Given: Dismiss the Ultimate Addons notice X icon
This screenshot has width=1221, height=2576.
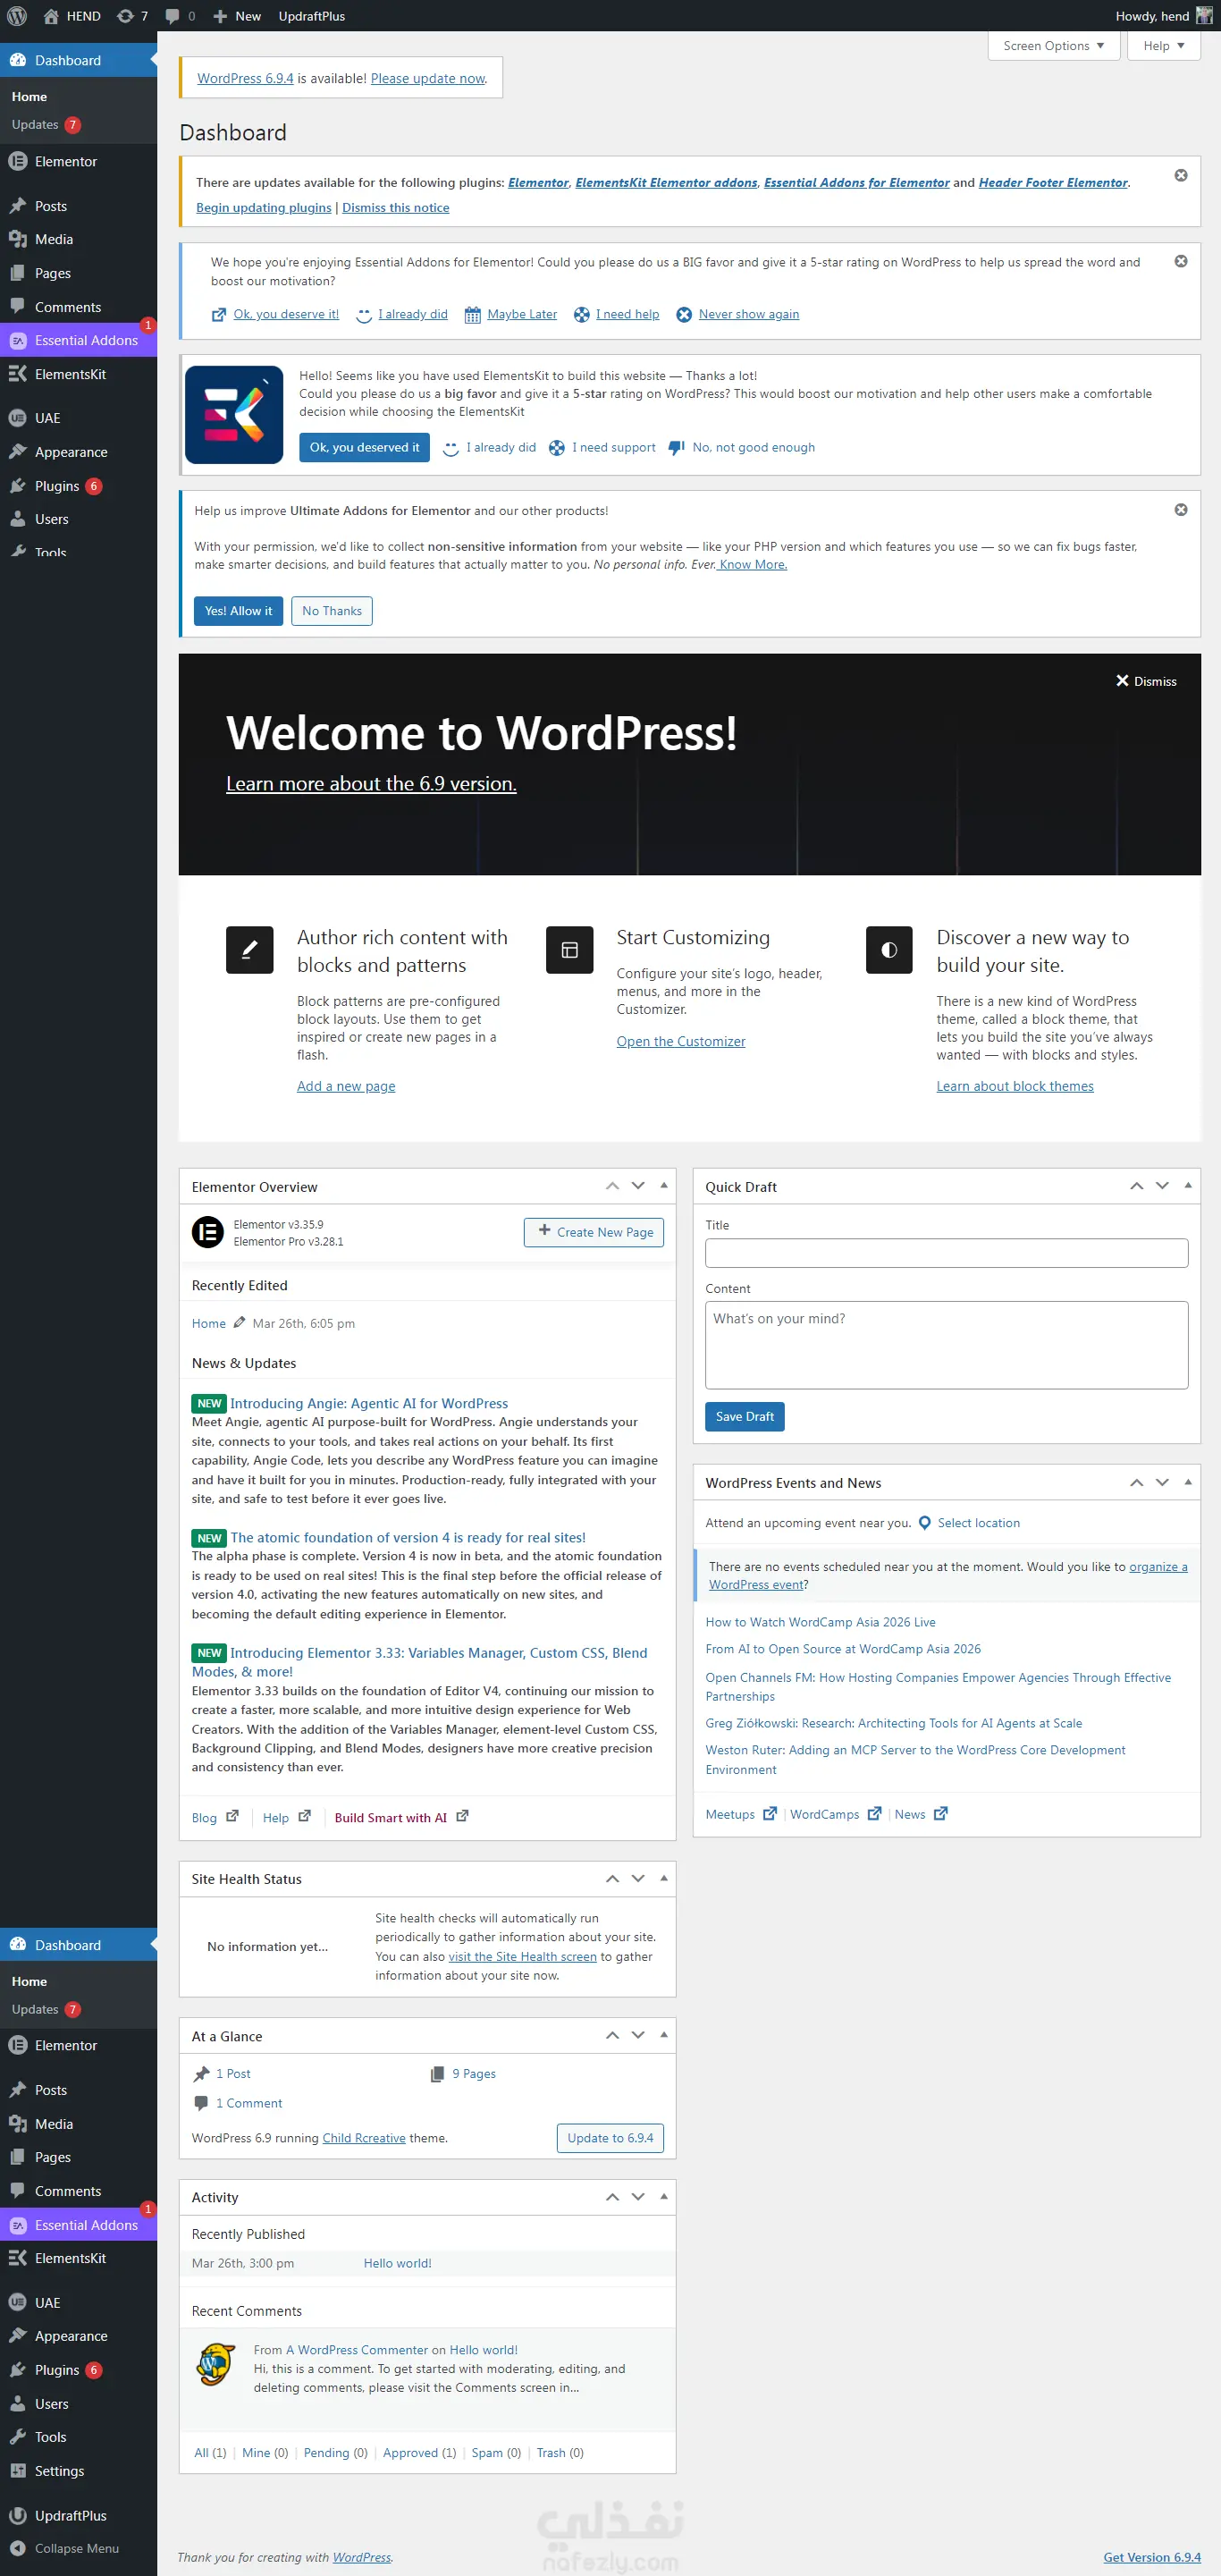Looking at the screenshot, I should [1180, 510].
